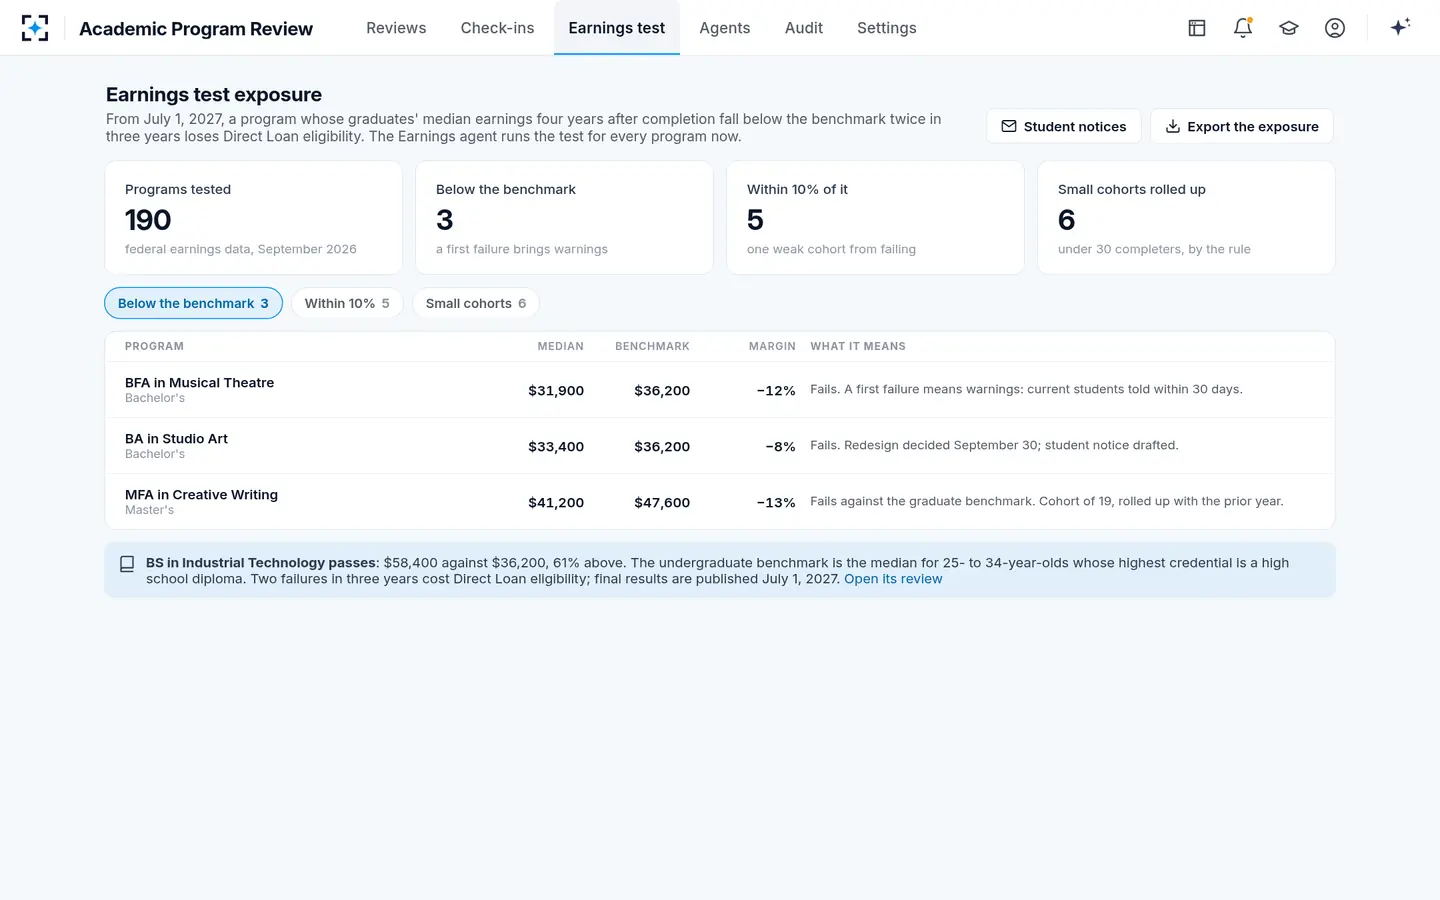Click the −12% margin value

point(776,391)
